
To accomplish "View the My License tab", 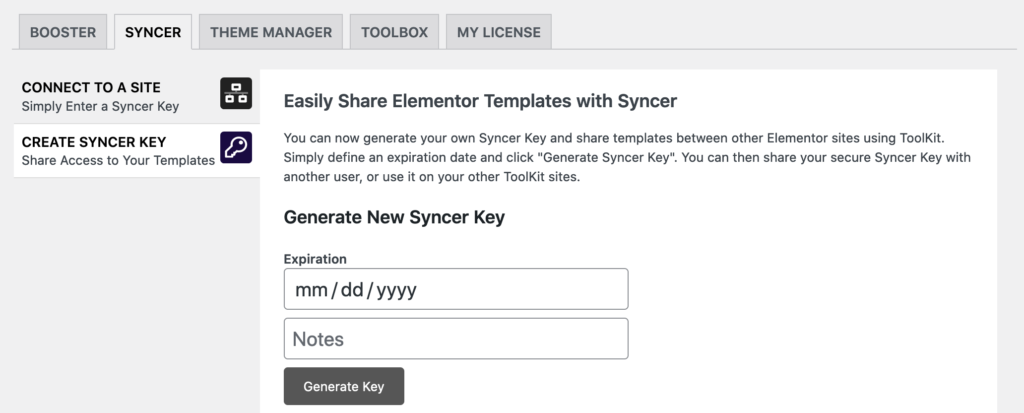I will 499,32.
